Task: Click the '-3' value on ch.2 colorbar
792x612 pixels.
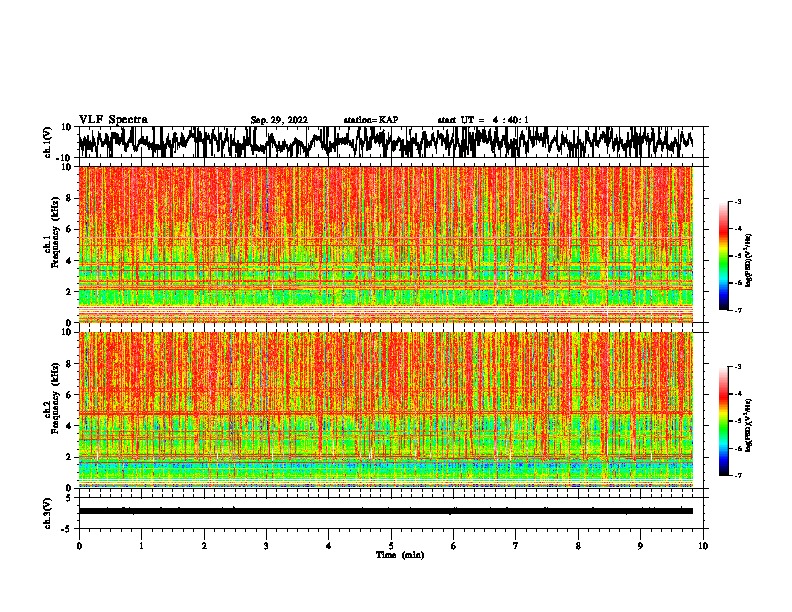Action: 737,367
